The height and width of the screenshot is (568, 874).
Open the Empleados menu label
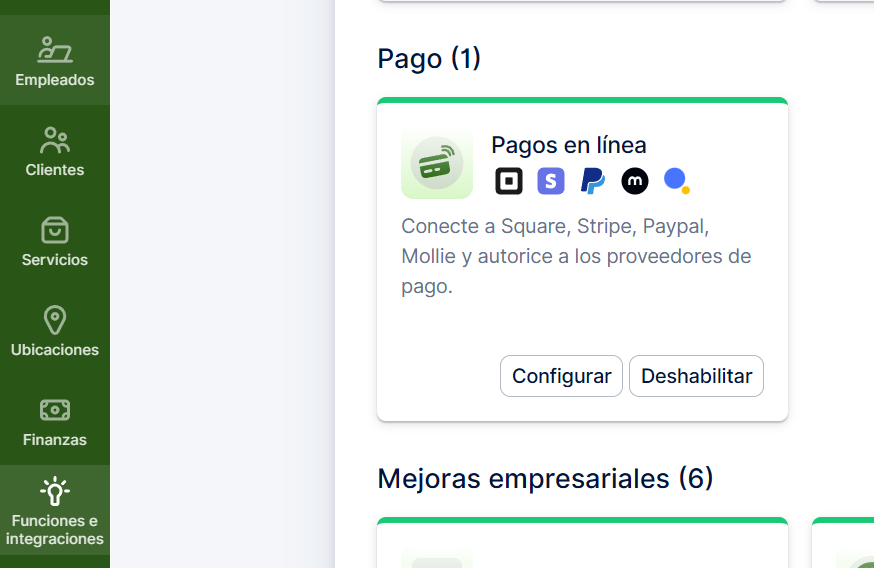[55, 80]
